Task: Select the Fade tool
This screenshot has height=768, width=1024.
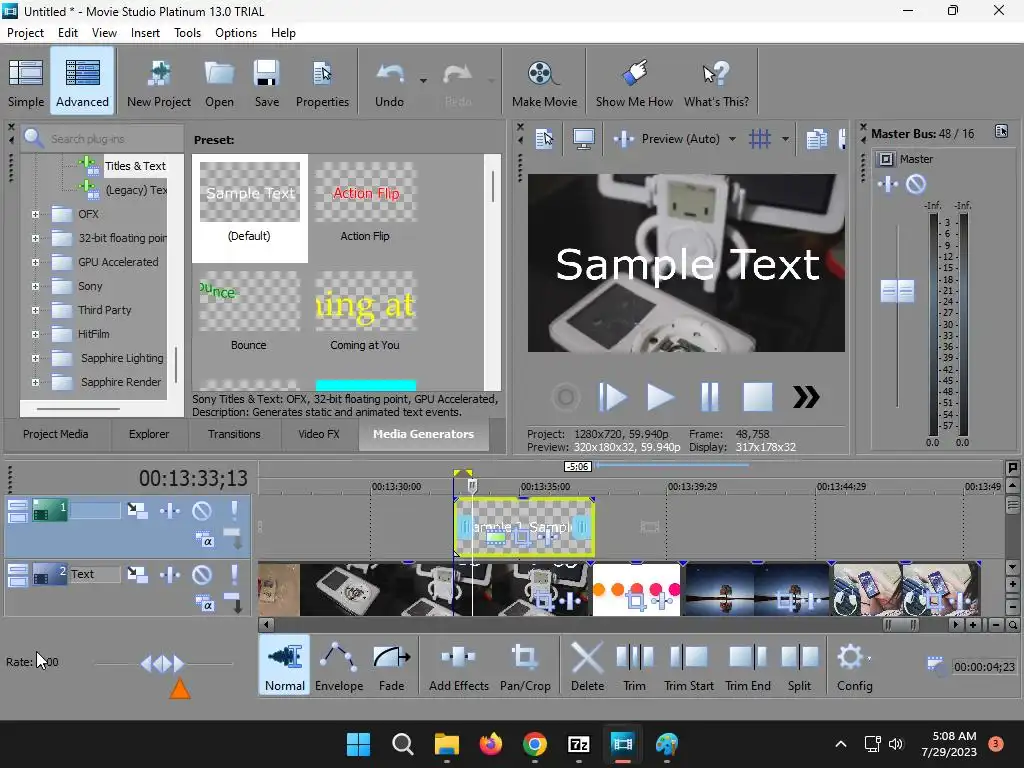Action: pyautogui.click(x=391, y=665)
